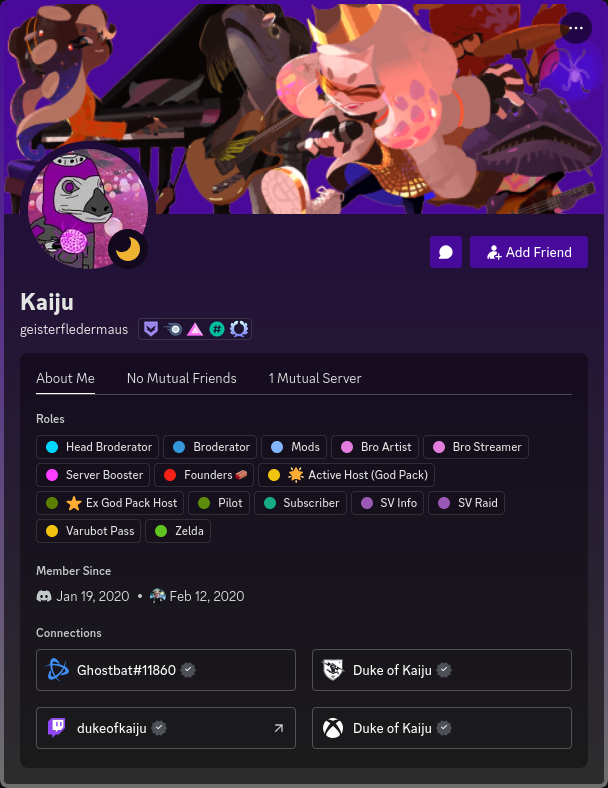Open the external link arrow for dukeofkaiju

point(278,728)
